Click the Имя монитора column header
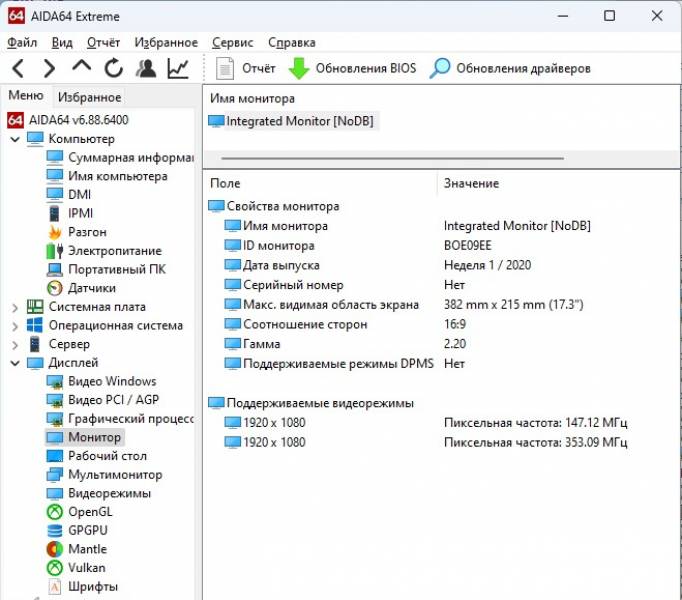Viewport: 682px width, 600px height. coord(252,98)
